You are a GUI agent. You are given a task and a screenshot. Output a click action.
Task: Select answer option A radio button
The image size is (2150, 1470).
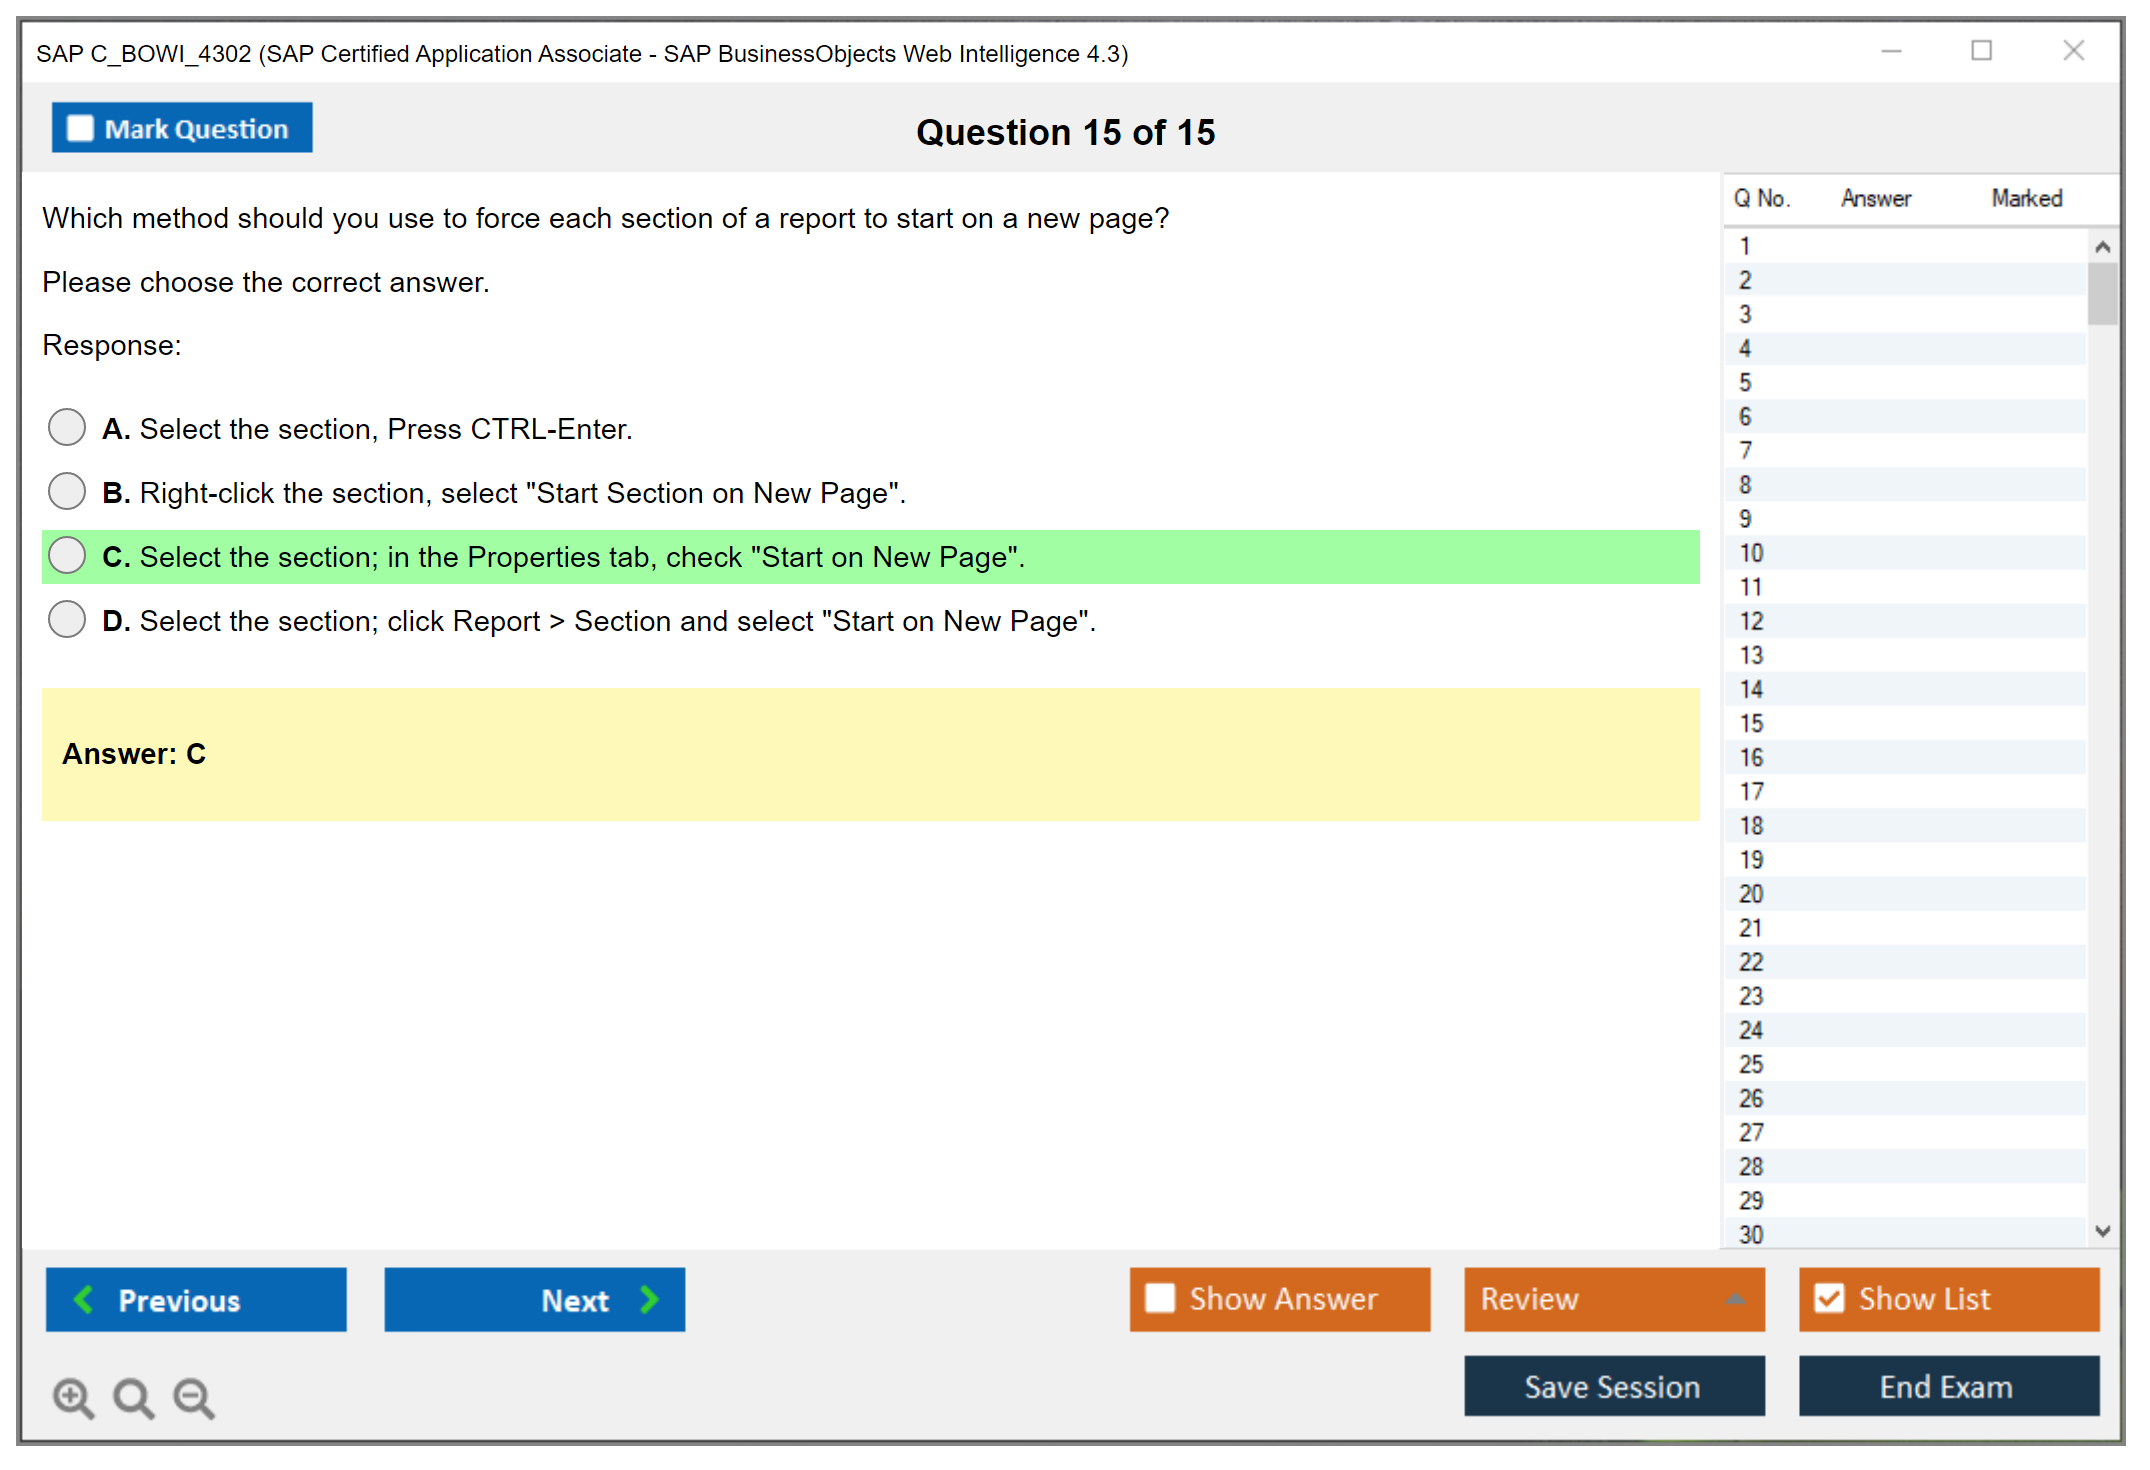[67, 428]
